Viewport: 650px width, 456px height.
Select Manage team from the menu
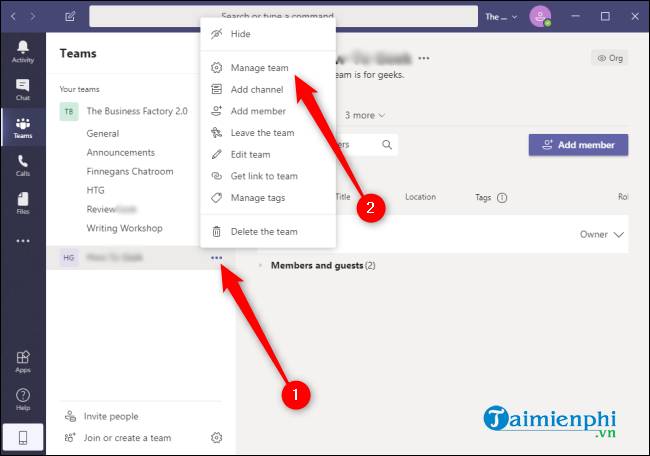(268, 68)
